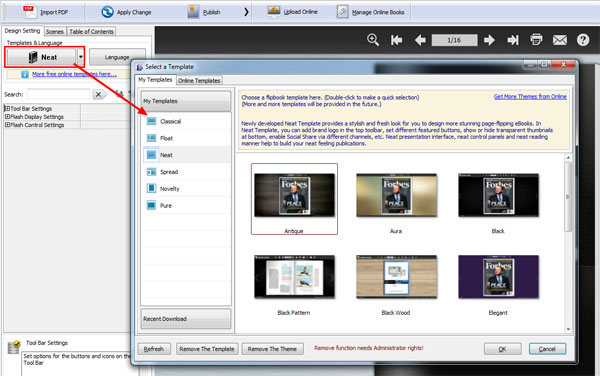Open the More free online templates link
The width and height of the screenshot is (600, 376).
(x=74, y=74)
